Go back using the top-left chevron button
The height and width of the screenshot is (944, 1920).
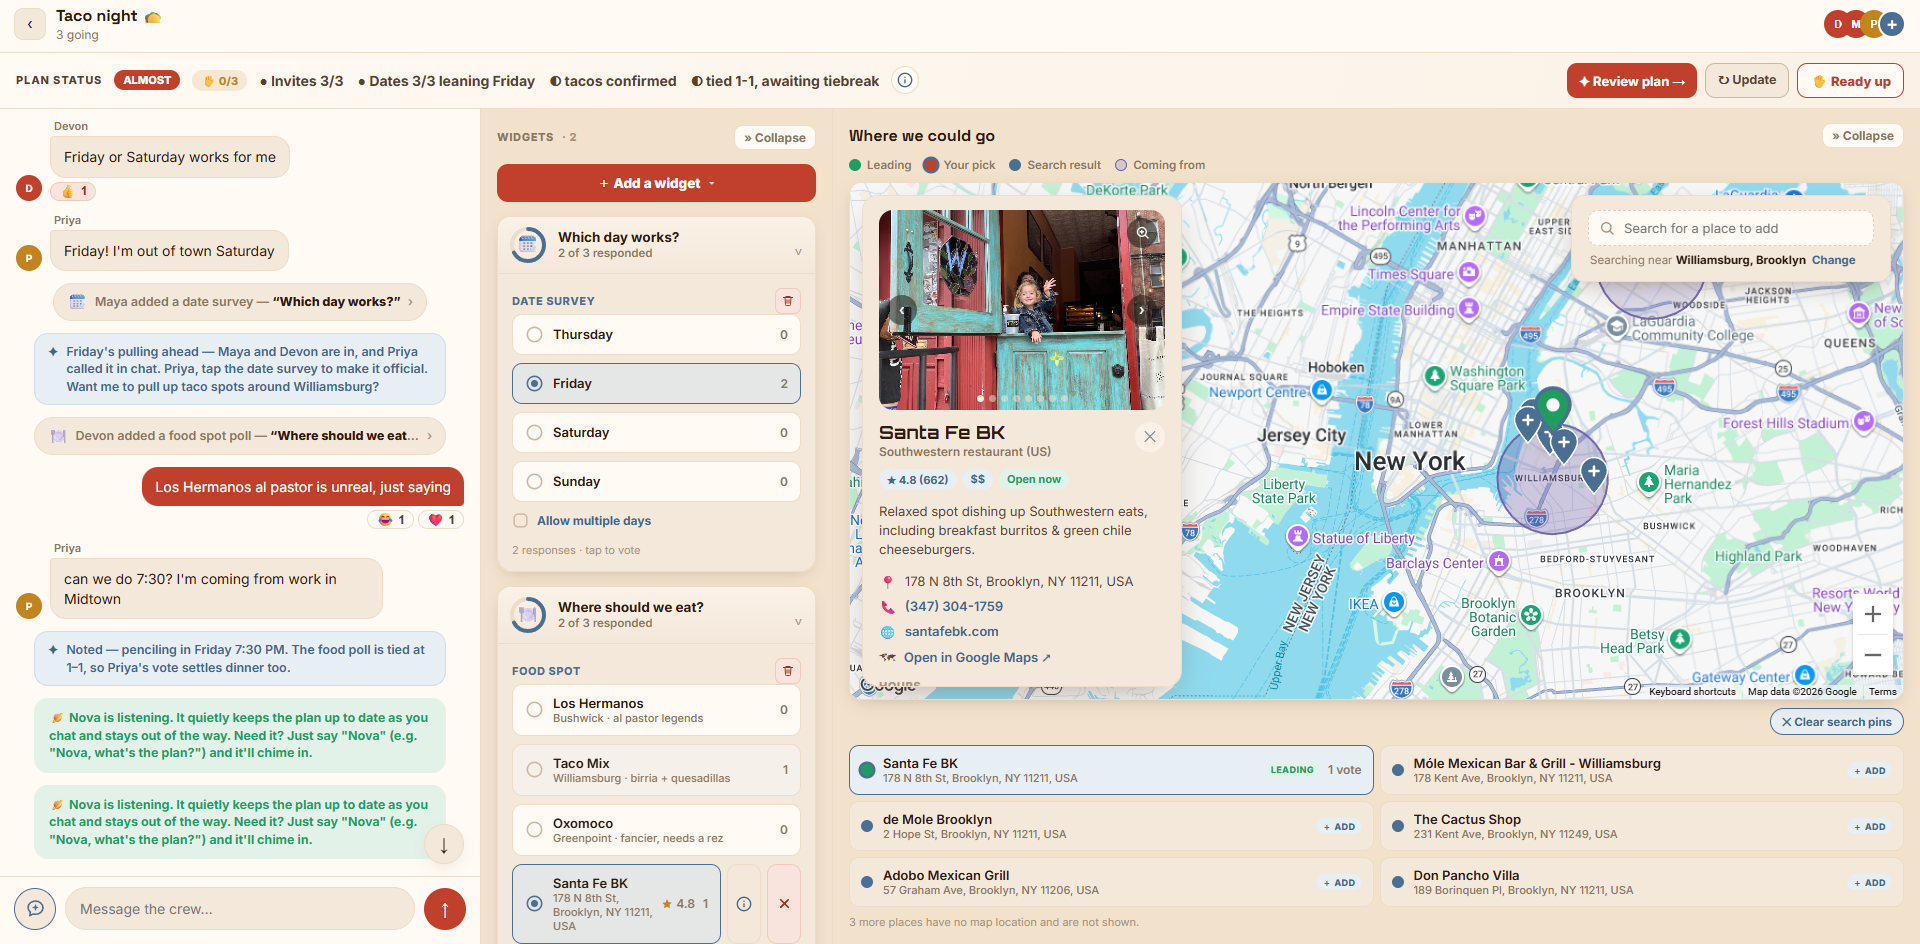coord(30,24)
